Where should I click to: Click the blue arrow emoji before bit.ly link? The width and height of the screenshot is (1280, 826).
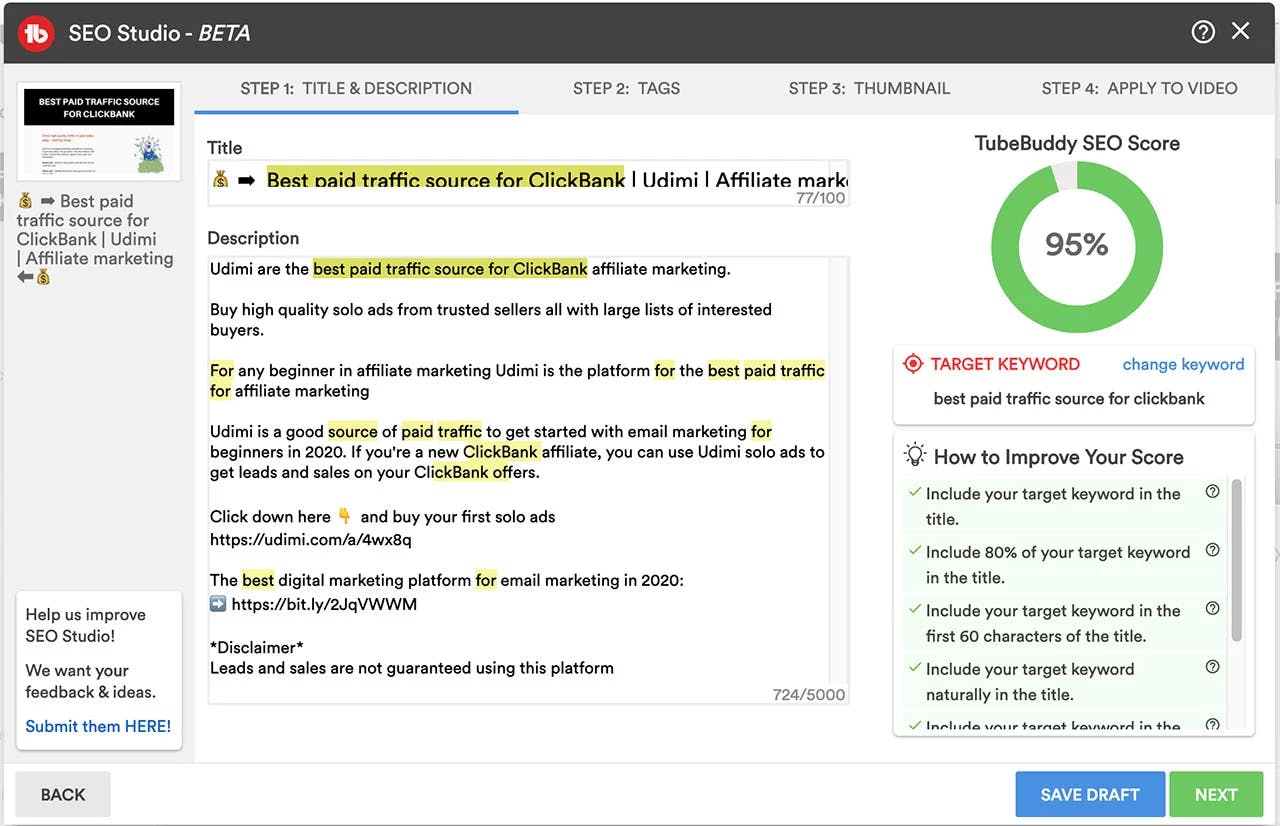218,604
